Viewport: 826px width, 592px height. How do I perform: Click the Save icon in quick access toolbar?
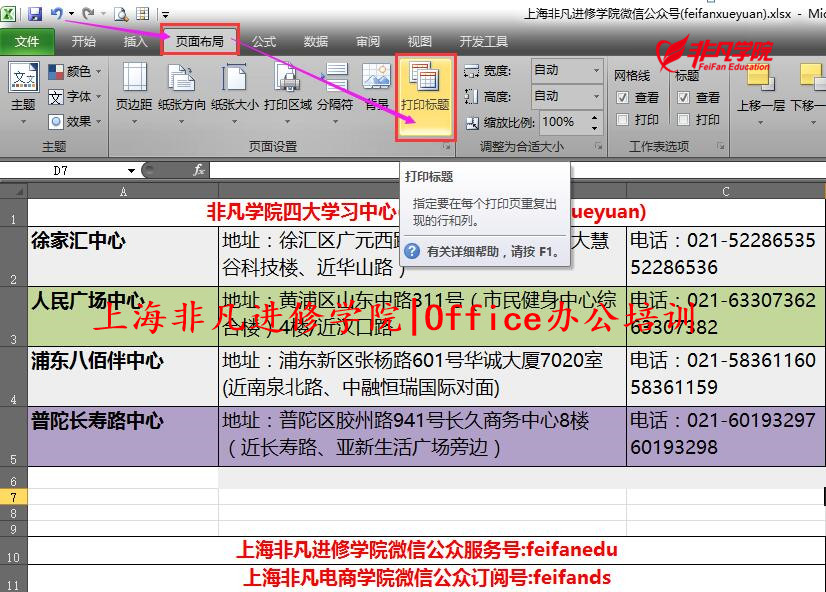tap(35, 14)
